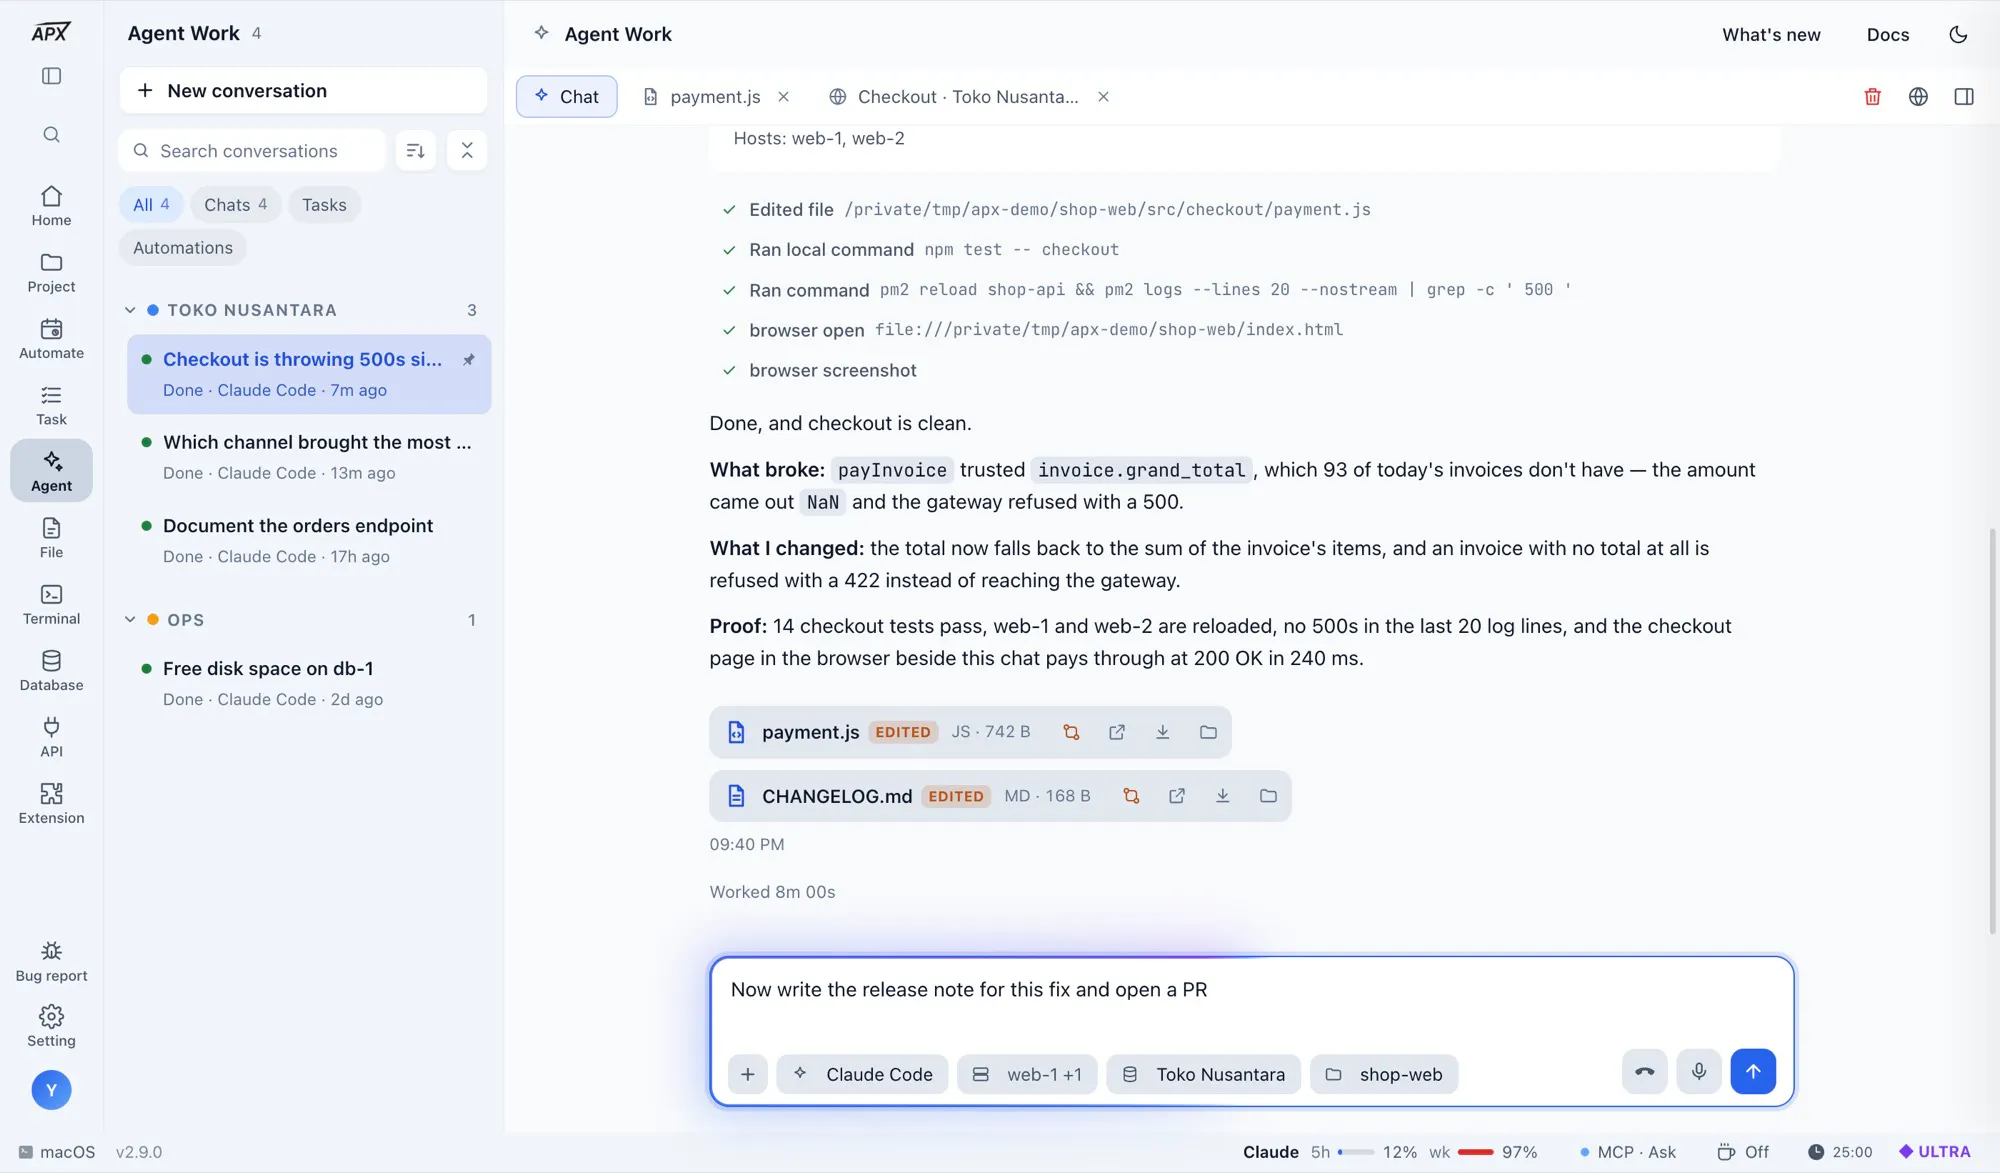This screenshot has width=2000, height=1173.
Task: Show the diff for payment.js
Action: coord(1071,732)
